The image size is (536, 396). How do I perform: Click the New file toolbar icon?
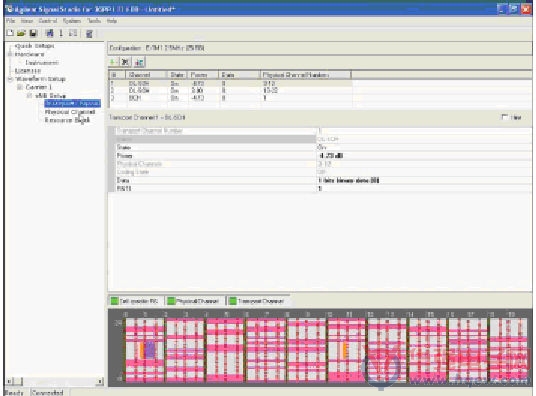pyautogui.click(x=10, y=33)
